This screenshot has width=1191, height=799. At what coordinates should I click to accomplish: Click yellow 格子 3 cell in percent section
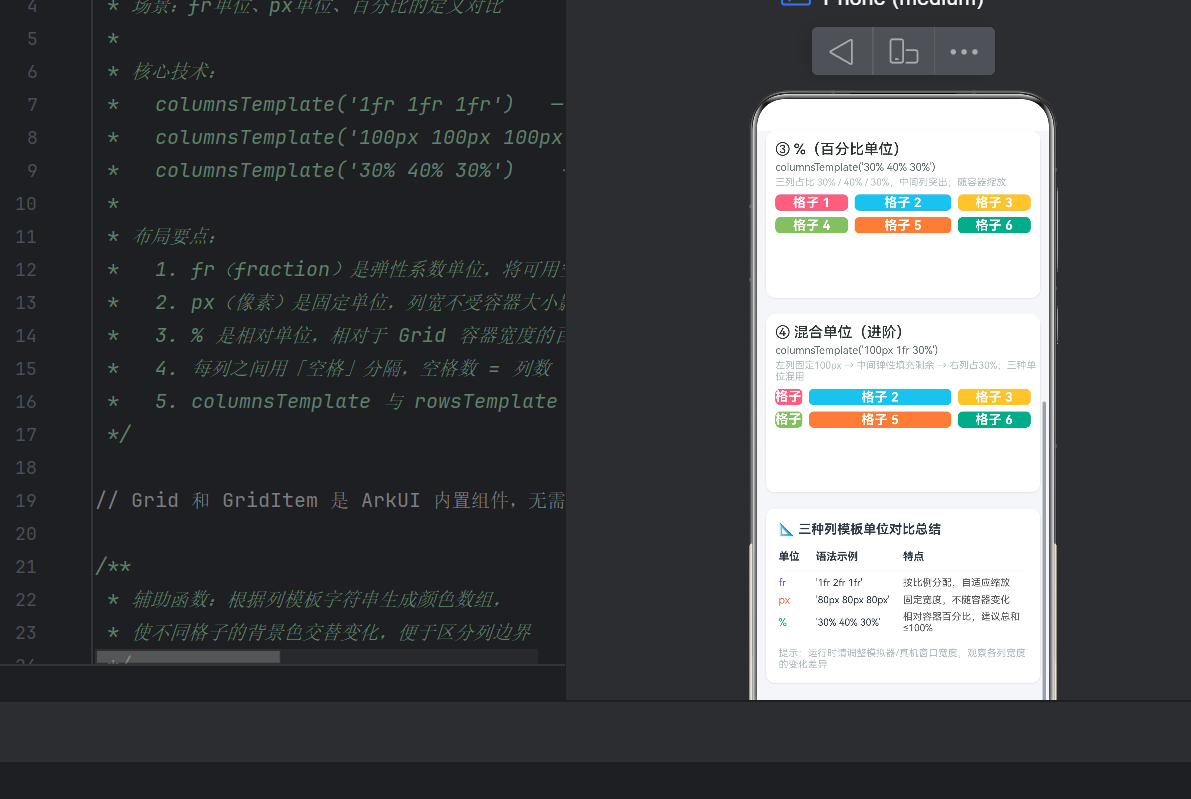click(x=994, y=203)
